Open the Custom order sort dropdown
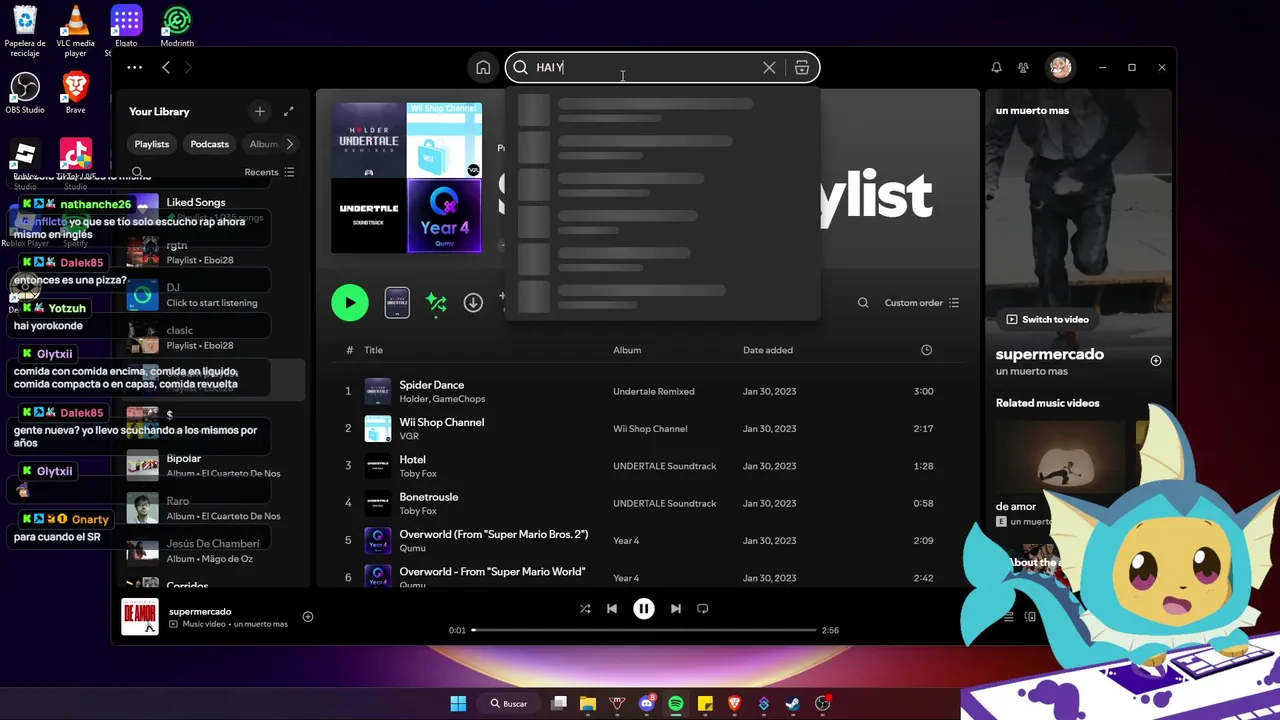This screenshot has height=720, width=1280. pos(922,303)
